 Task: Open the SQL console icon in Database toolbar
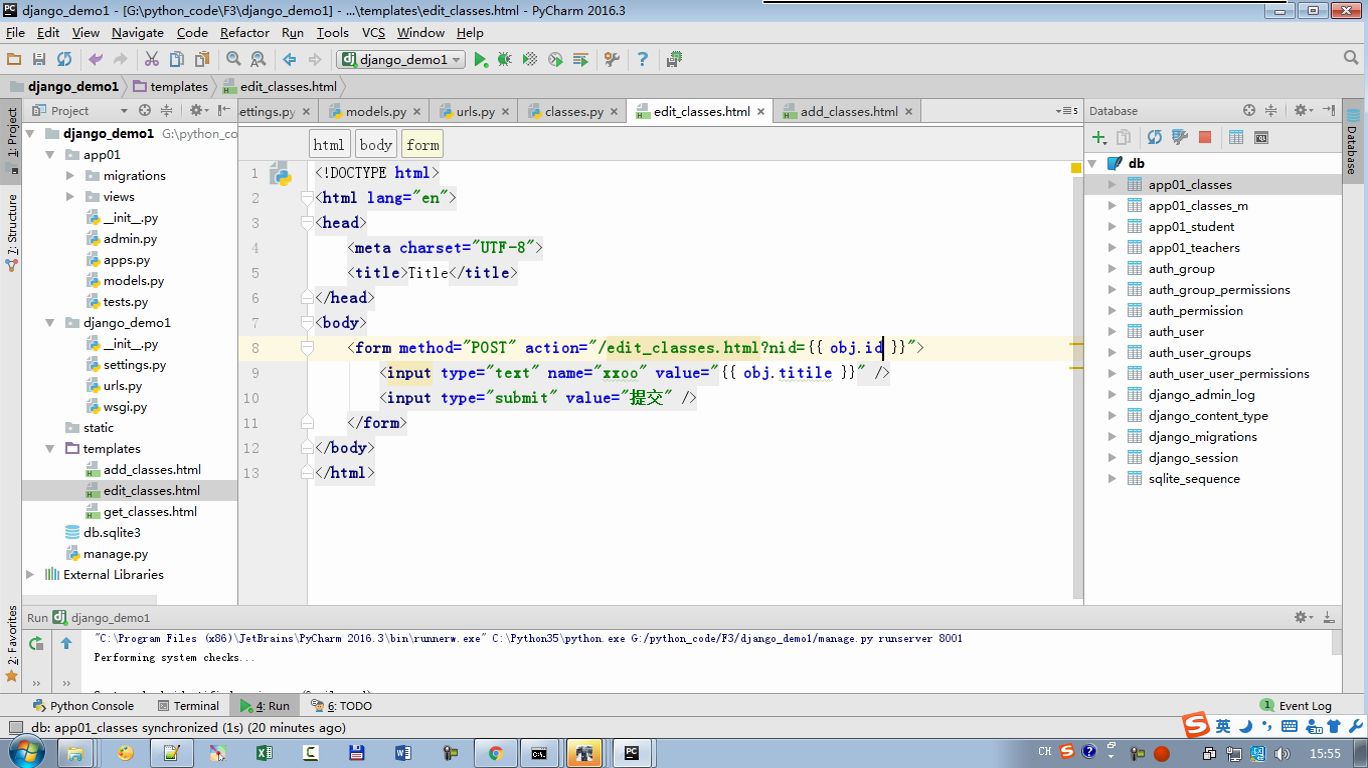click(1261, 138)
